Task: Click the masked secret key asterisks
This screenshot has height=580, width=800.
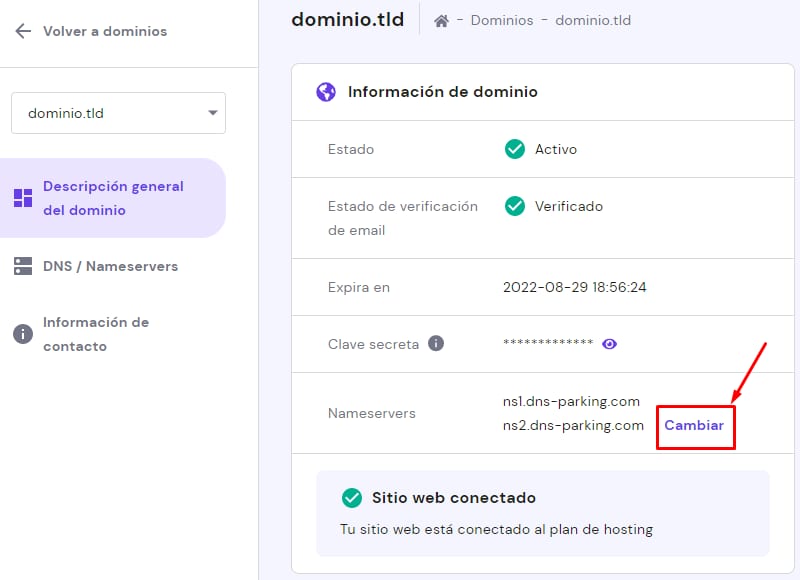Action: pos(548,344)
